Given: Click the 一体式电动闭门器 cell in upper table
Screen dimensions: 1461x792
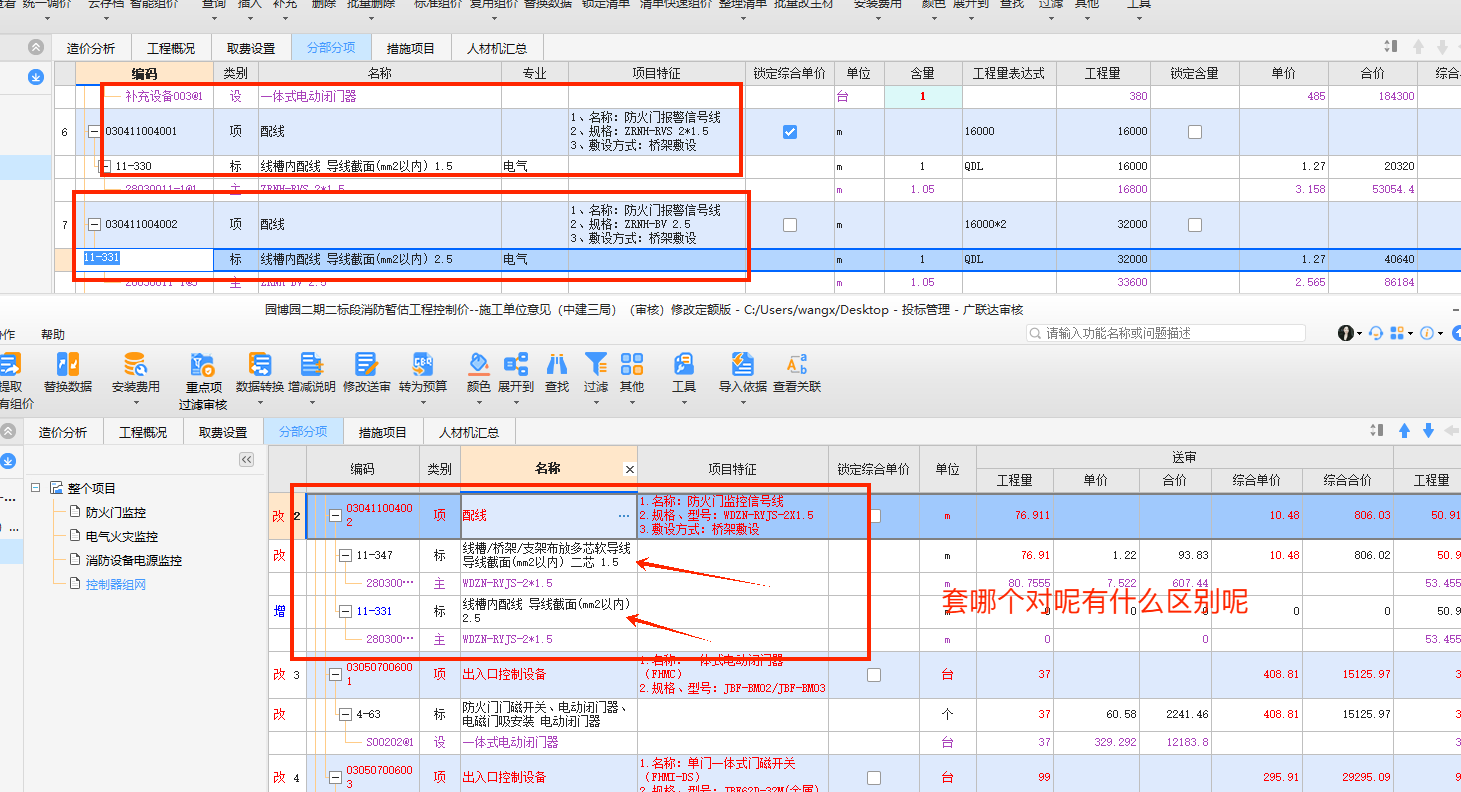Looking at the screenshot, I should [380, 97].
